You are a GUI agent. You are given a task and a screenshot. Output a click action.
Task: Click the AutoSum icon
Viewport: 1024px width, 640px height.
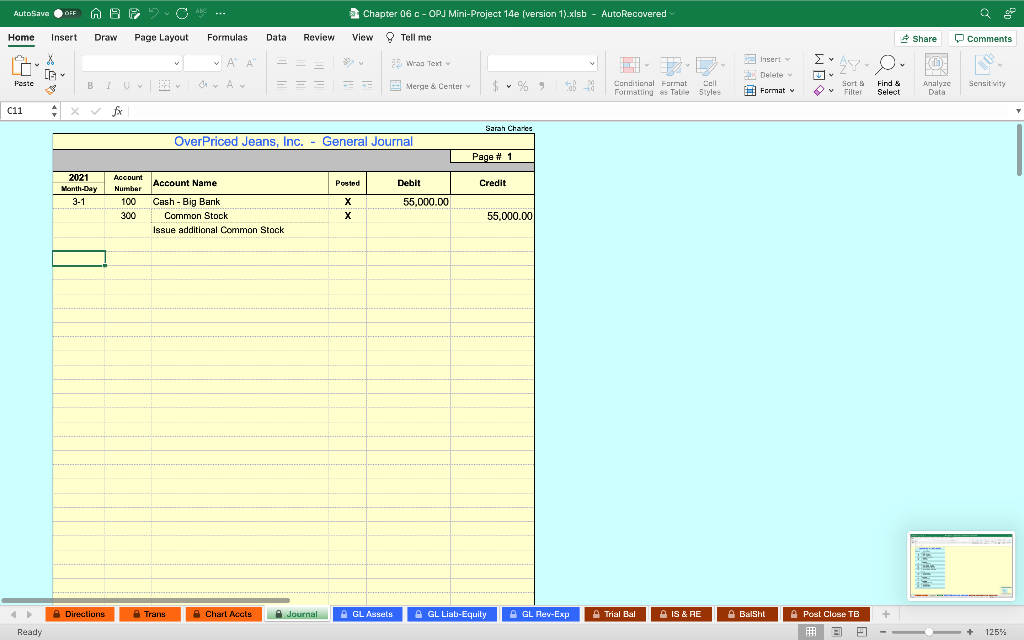point(819,58)
